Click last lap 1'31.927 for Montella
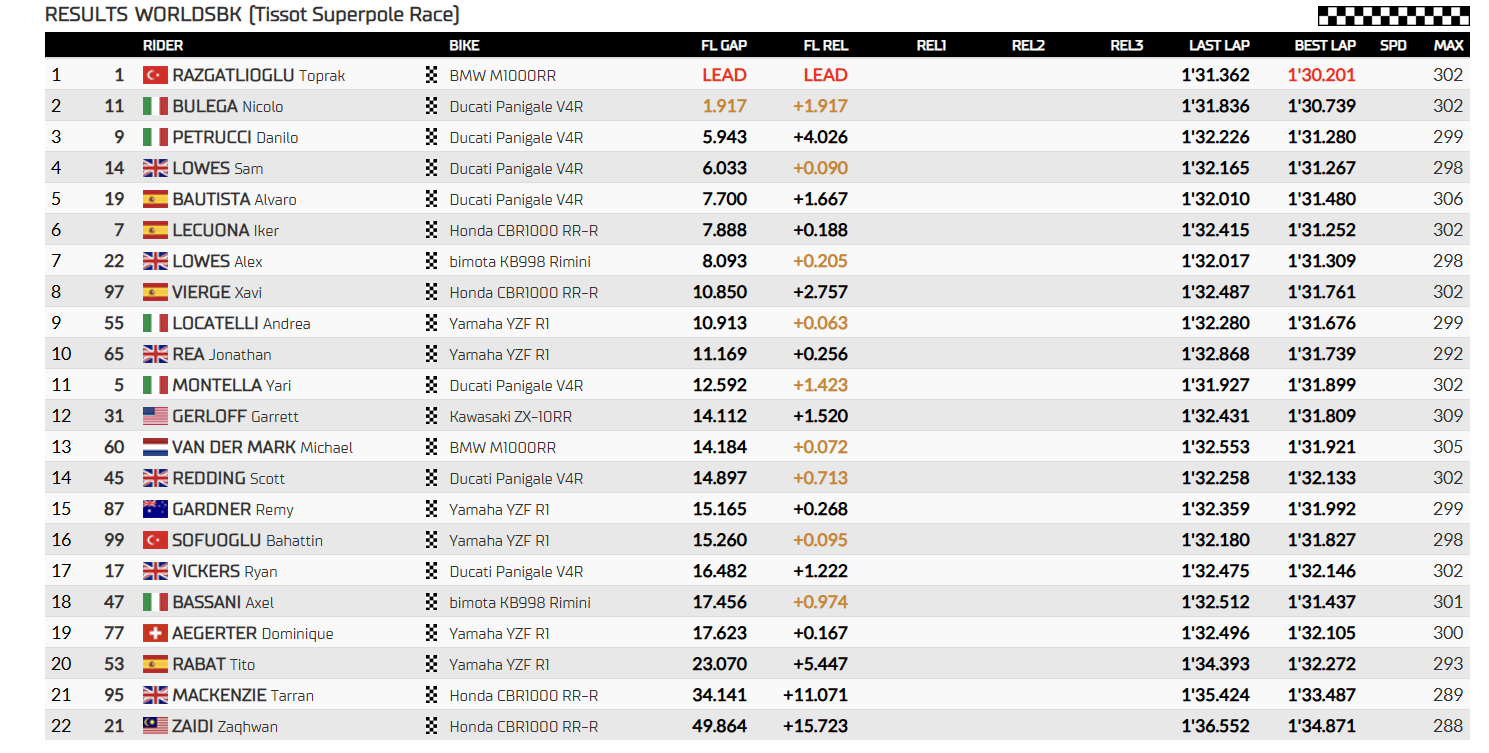 click(x=1215, y=385)
